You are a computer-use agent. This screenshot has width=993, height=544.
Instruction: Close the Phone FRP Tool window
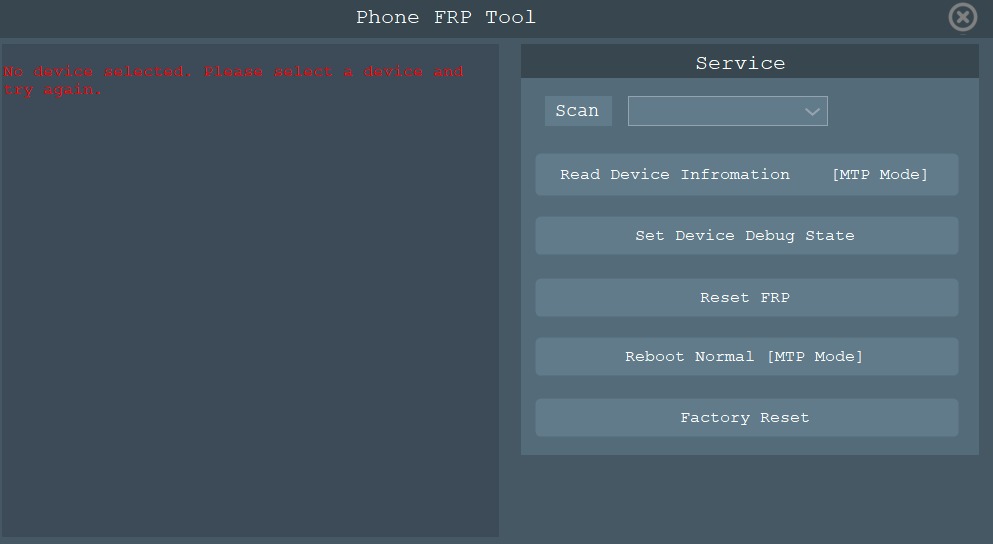(x=963, y=17)
